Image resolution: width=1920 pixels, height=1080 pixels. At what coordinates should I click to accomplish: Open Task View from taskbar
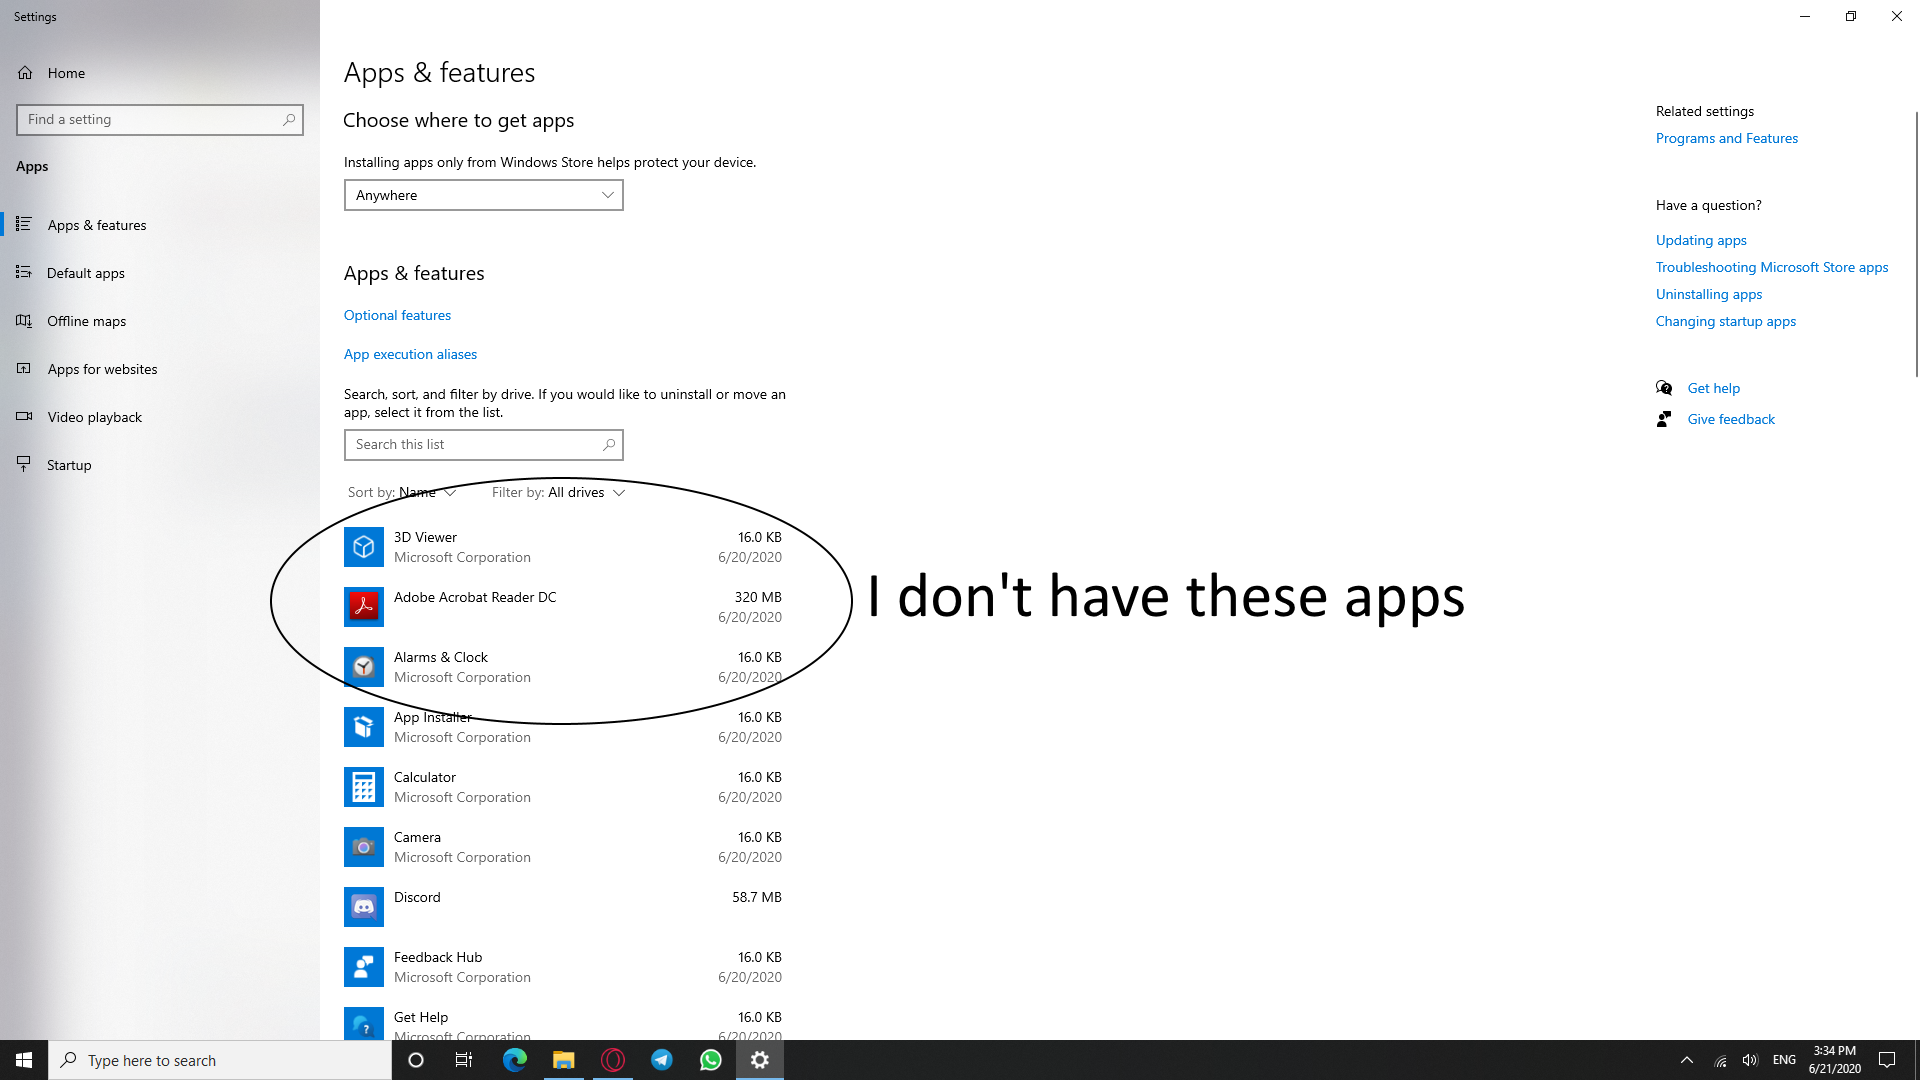click(464, 1060)
